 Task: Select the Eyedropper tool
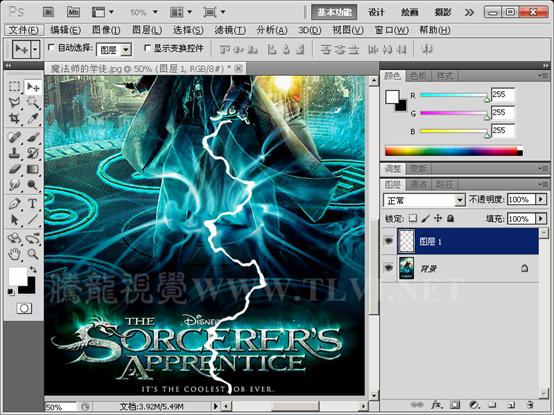pos(33,118)
